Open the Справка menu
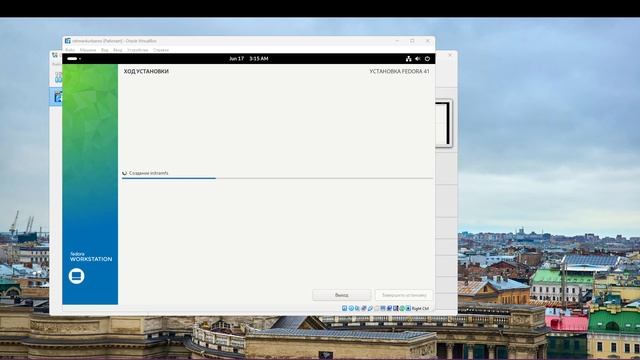This screenshot has height=360, width=640. point(161,50)
